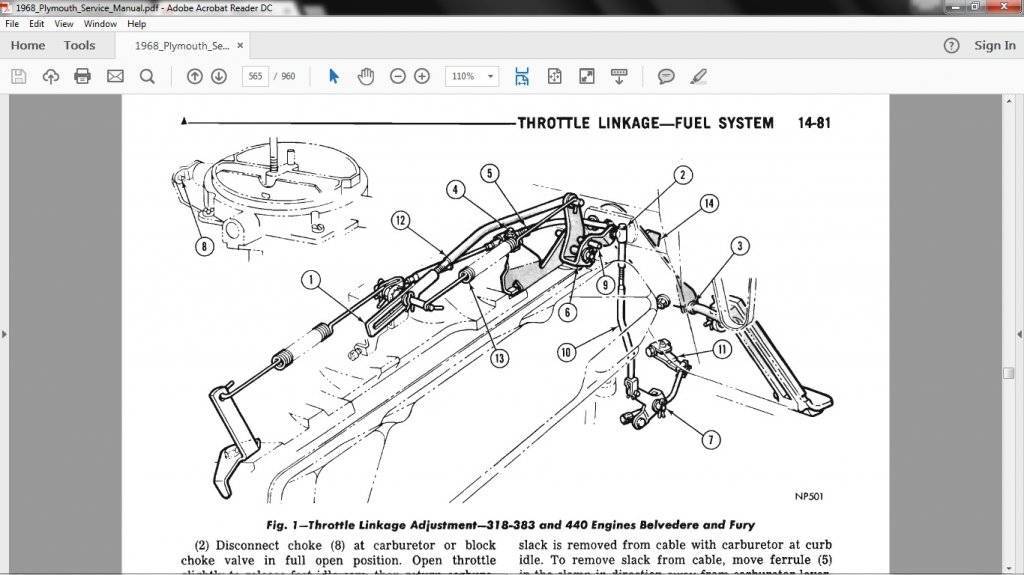Select the Highlight text pen tool
The height and width of the screenshot is (575, 1024).
[x=698, y=76]
